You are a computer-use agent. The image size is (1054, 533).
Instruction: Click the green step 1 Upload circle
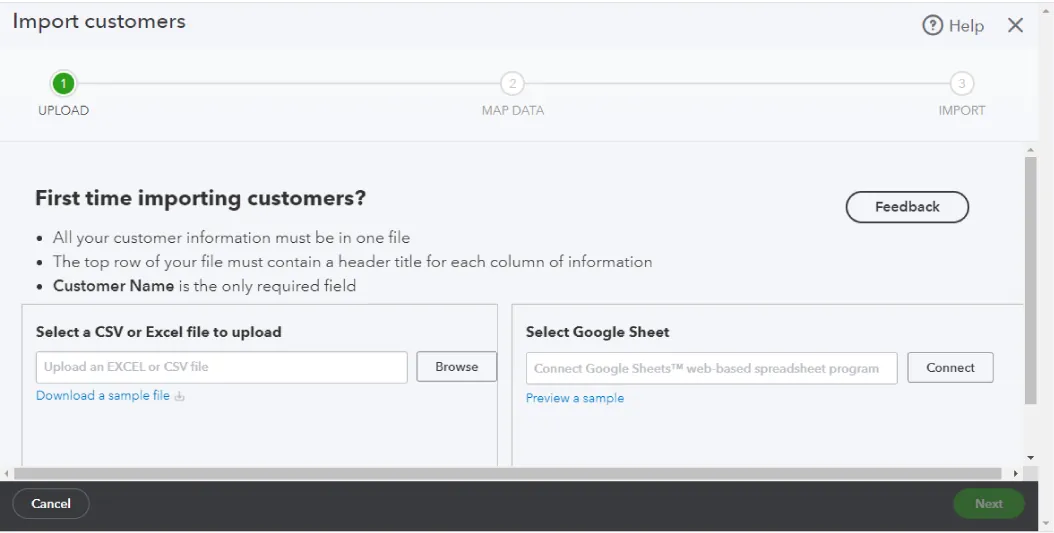[63, 84]
